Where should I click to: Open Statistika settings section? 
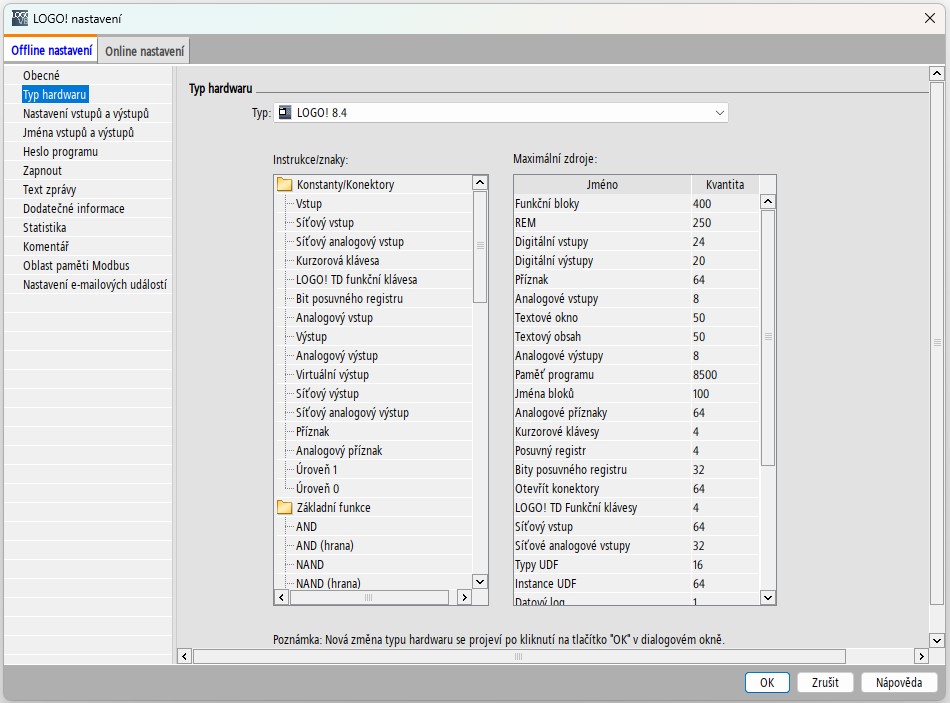pyautogui.click(x=44, y=228)
